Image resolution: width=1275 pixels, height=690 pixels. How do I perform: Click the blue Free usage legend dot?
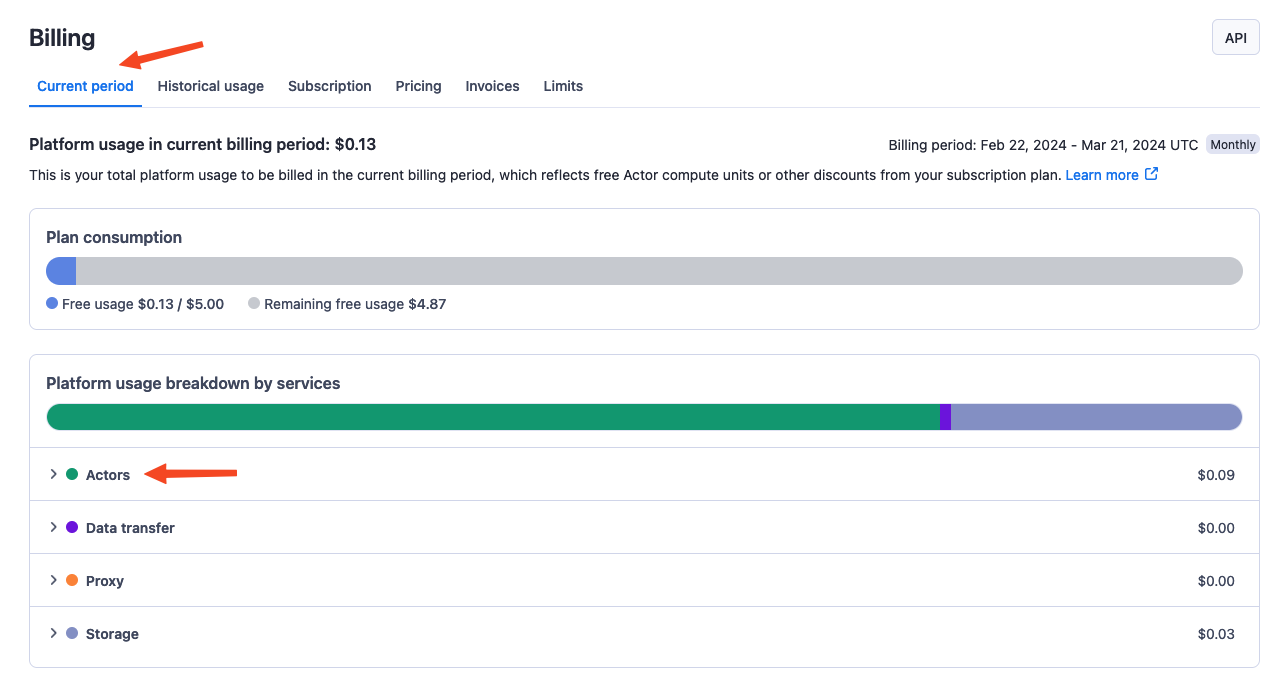[x=51, y=303]
